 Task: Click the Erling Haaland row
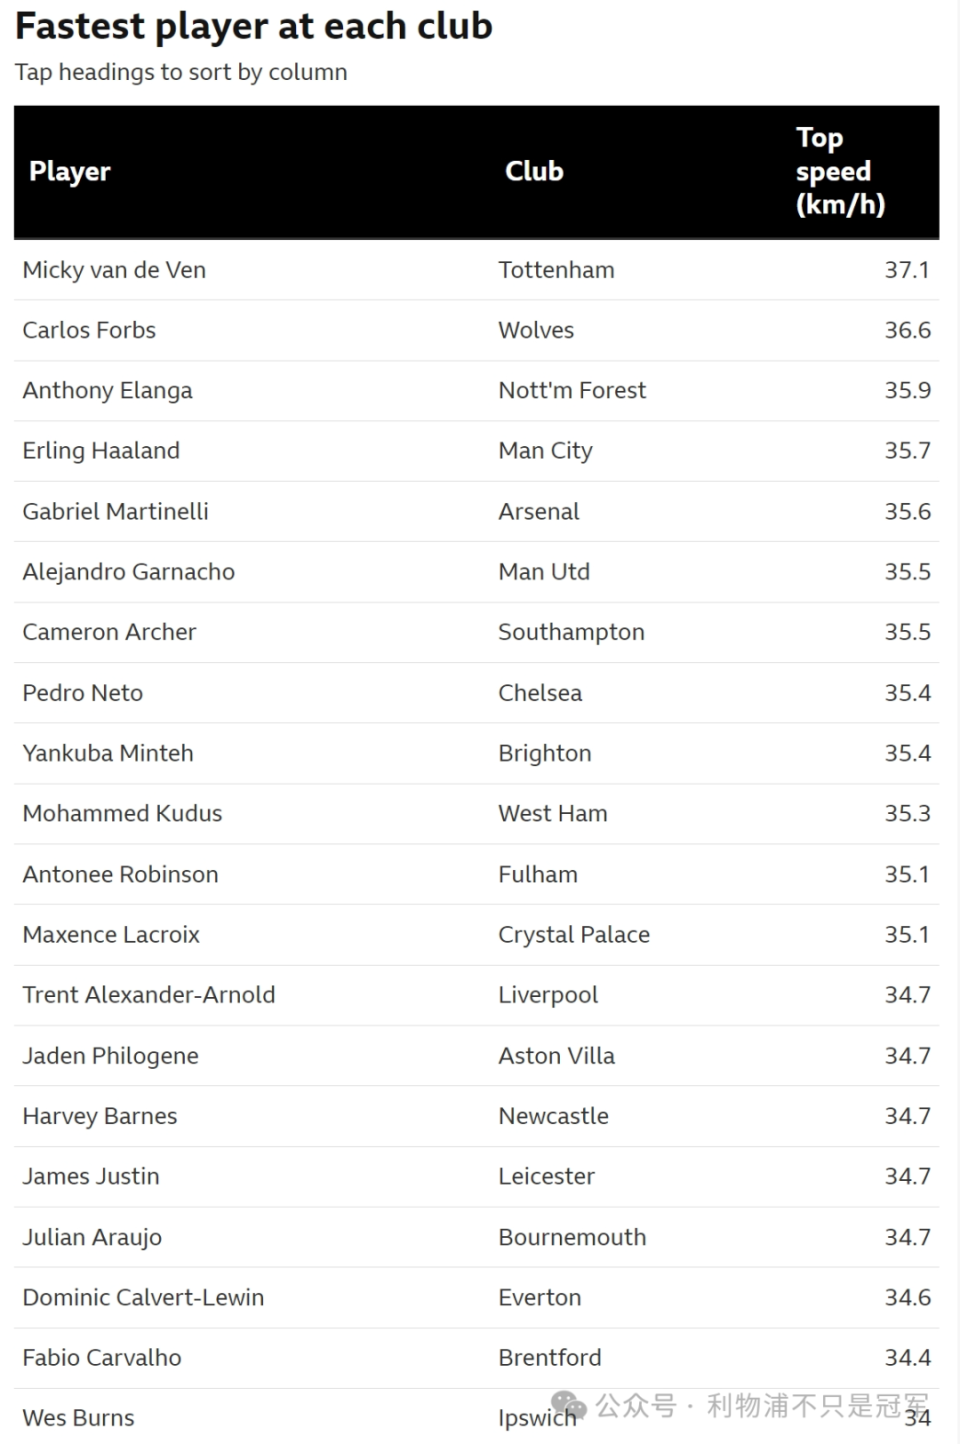(x=476, y=451)
